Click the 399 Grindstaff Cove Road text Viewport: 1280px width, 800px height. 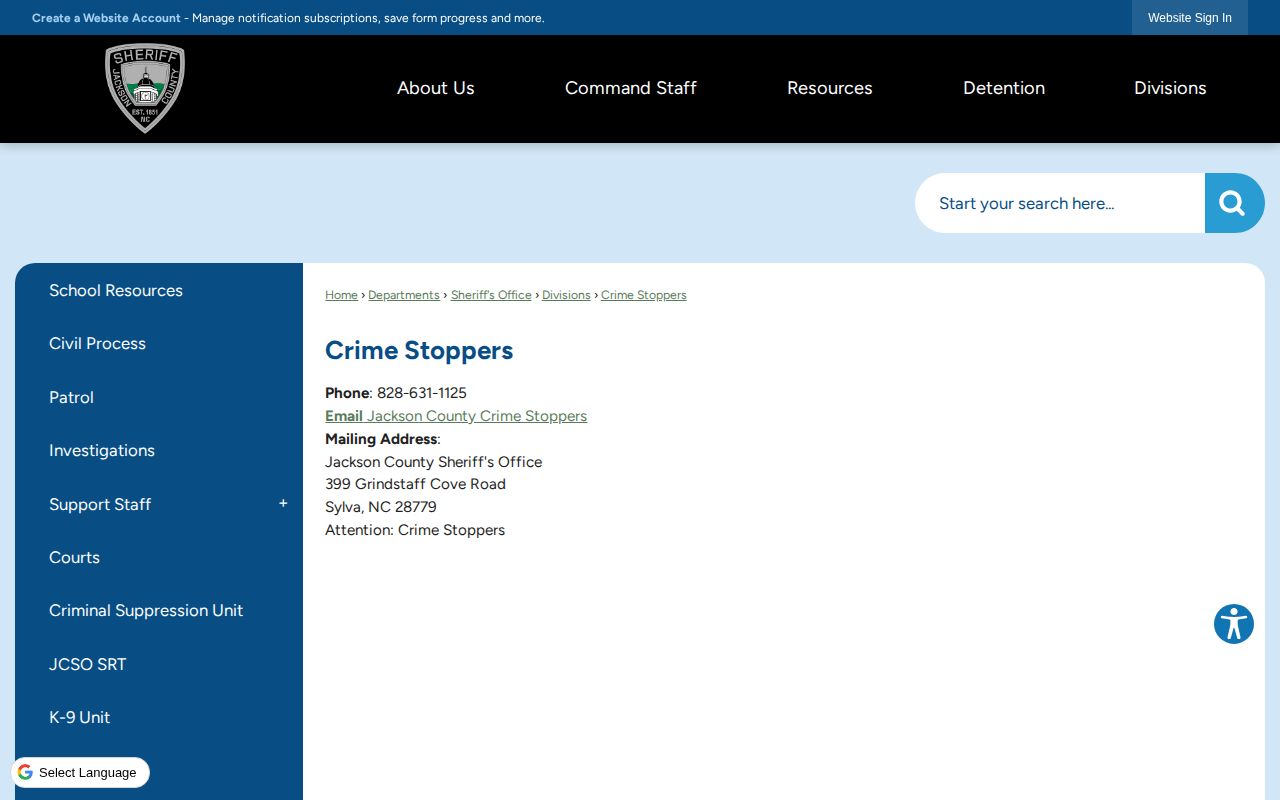coord(415,484)
